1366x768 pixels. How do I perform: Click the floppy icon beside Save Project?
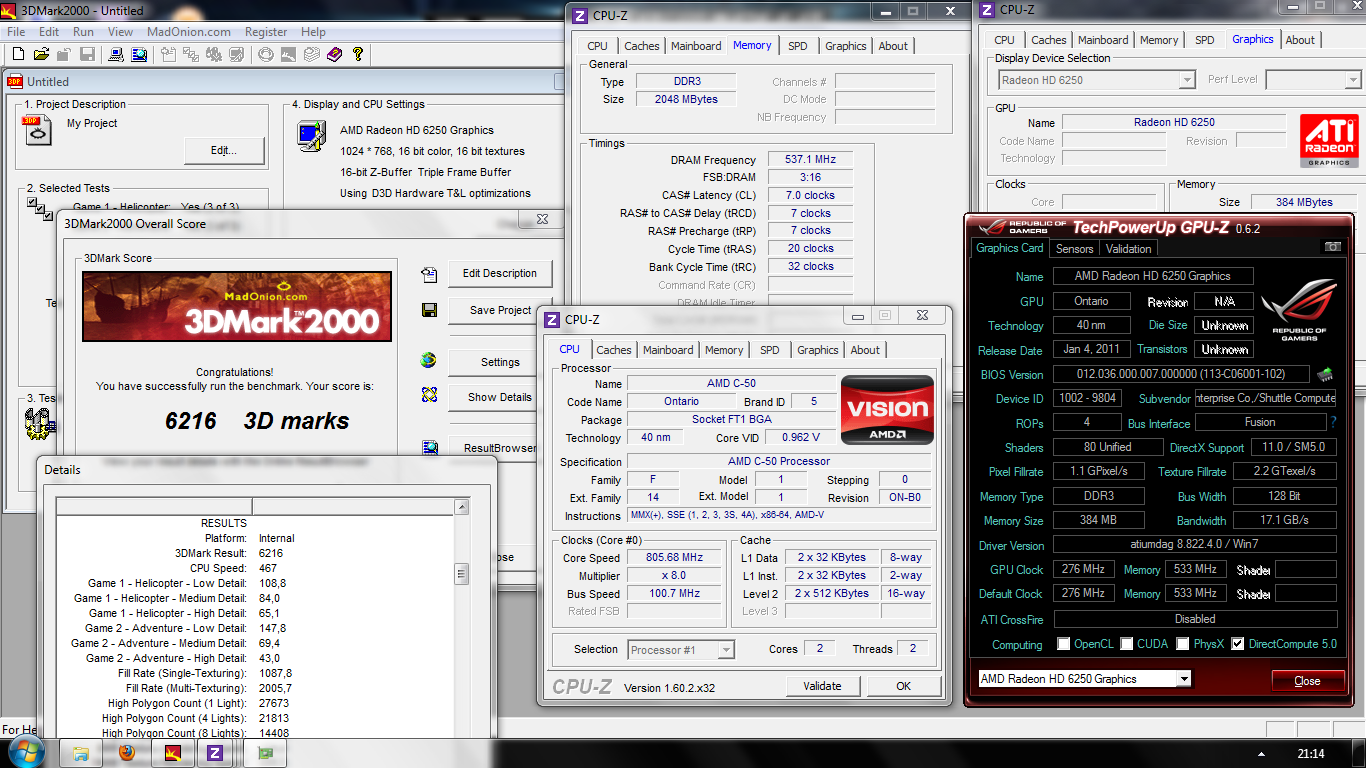click(x=430, y=310)
